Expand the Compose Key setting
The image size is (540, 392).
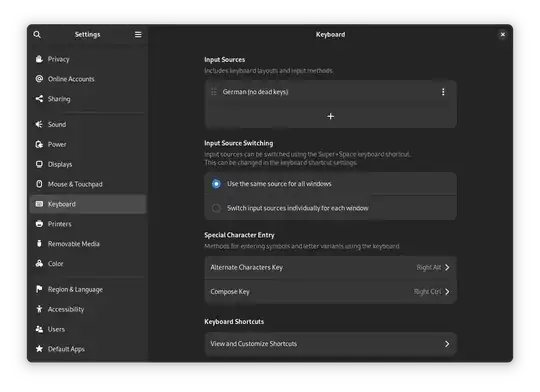click(330, 292)
